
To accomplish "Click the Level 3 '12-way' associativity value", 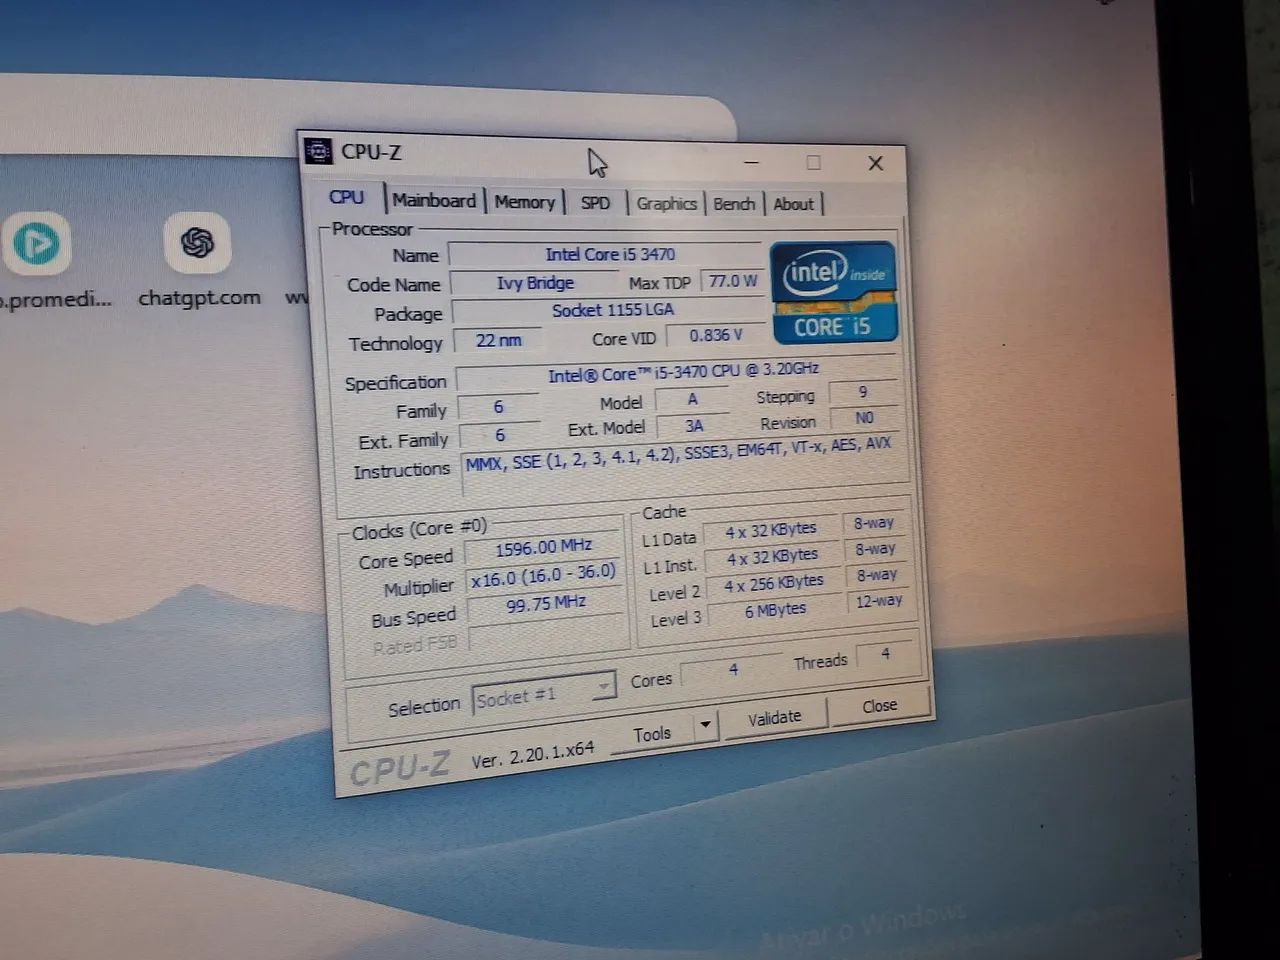I will point(878,601).
